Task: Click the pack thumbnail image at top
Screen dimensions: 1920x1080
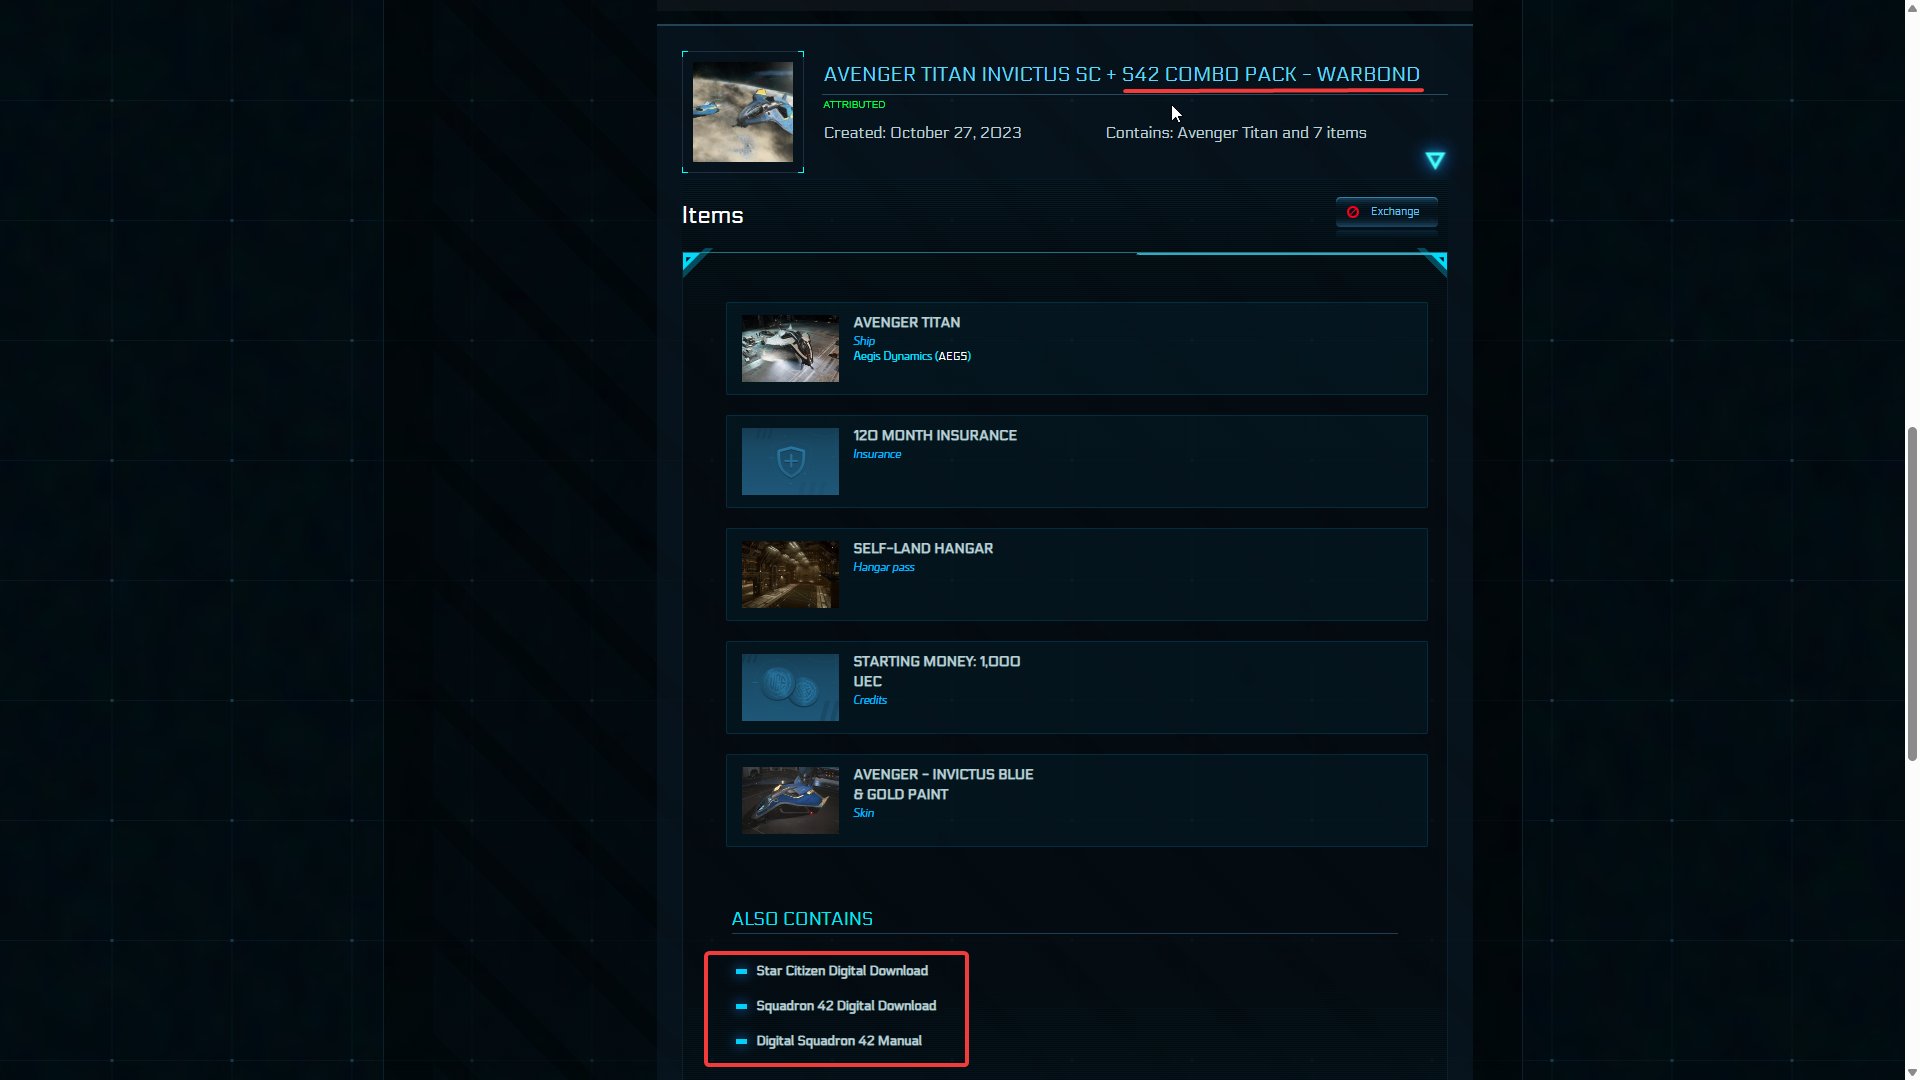Action: (x=743, y=112)
